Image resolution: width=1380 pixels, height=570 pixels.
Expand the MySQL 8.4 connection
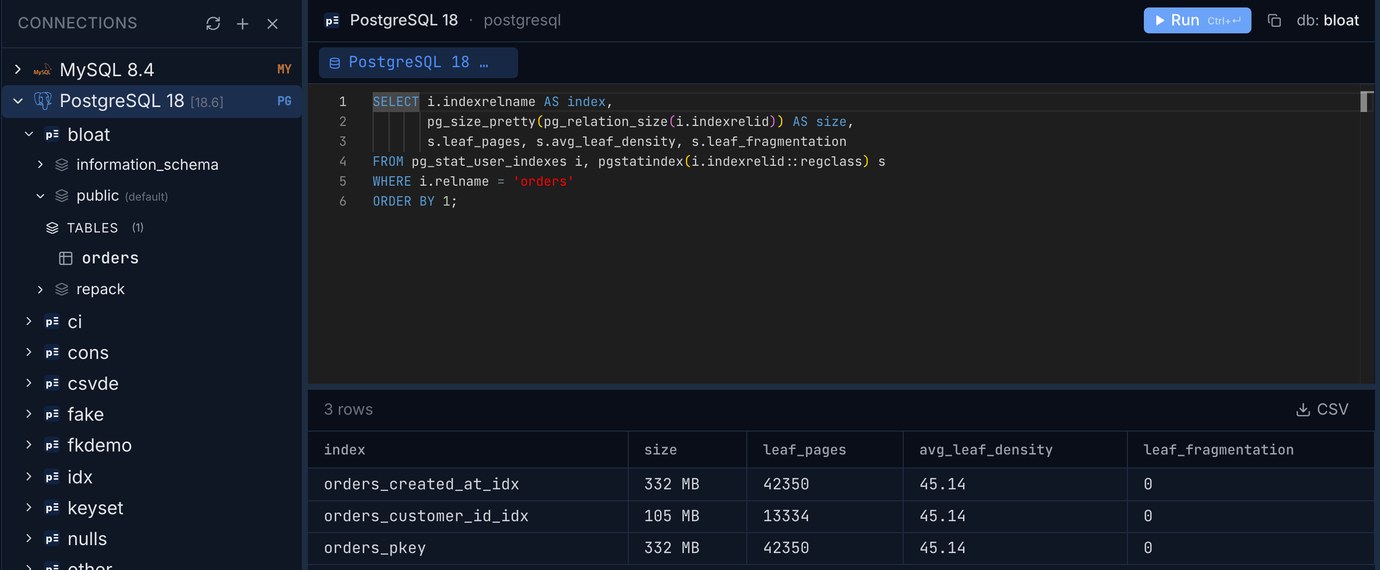[x=17, y=70]
